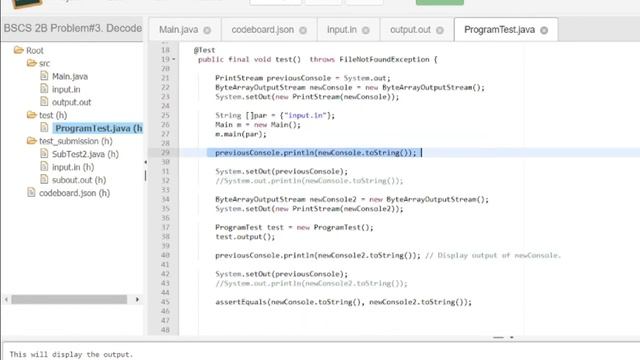Image resolution: width=640 pixels, height=360 pixels.
Task: Switch to the input.in tab
Action: (342, 30)
